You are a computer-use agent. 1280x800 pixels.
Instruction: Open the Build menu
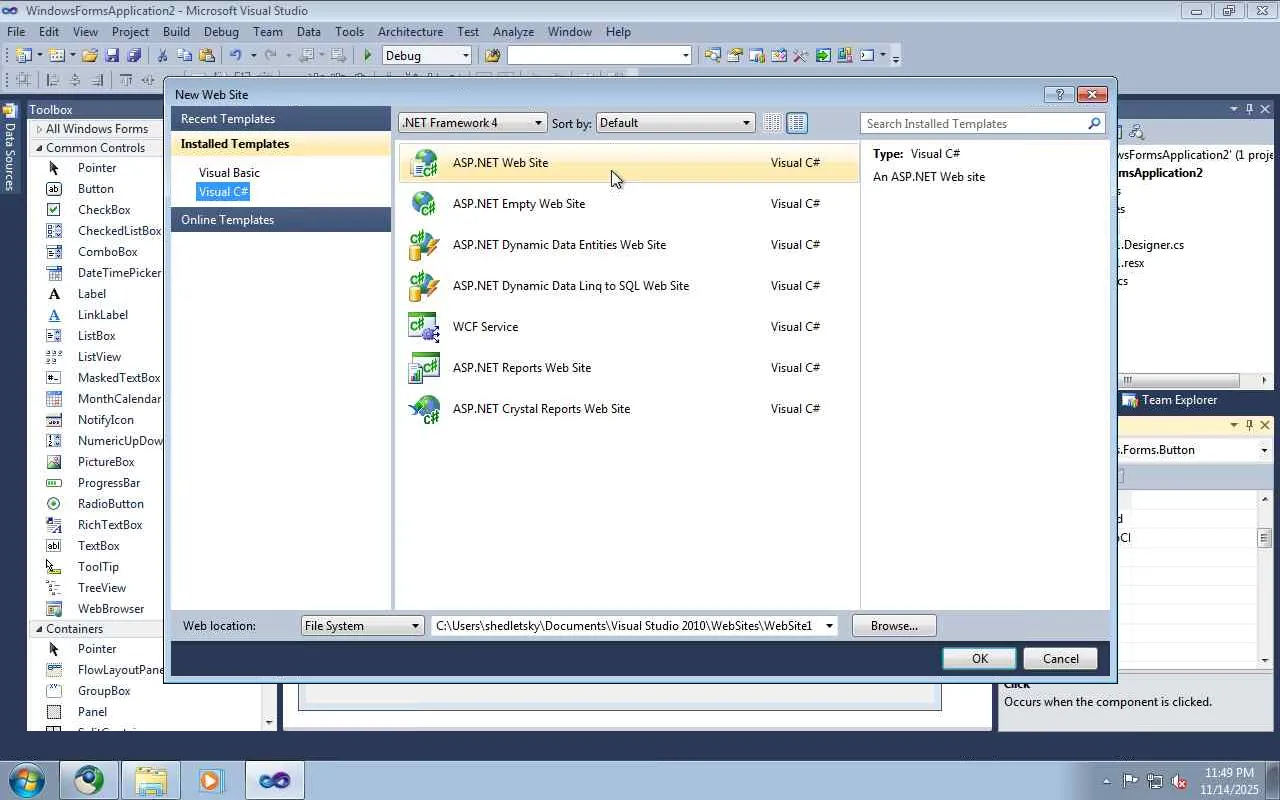point(176,32)
